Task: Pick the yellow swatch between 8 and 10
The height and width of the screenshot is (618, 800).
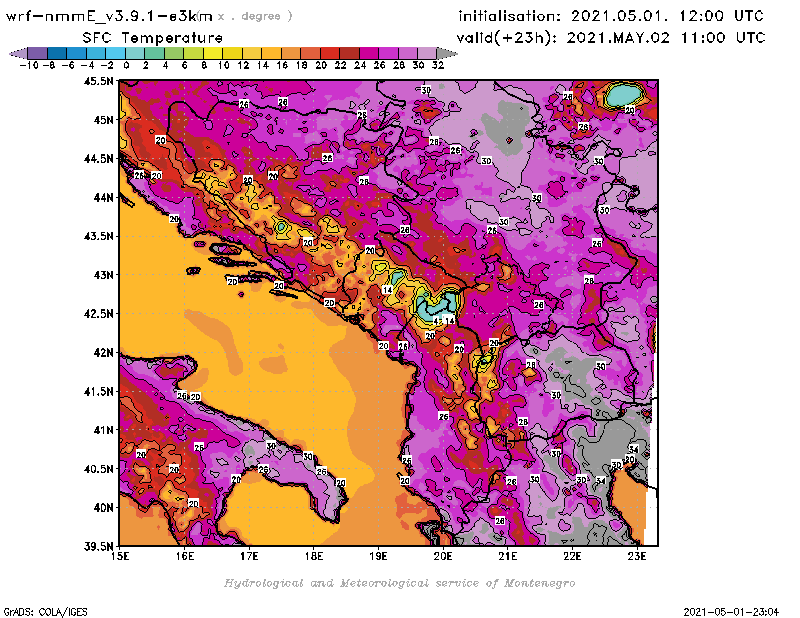Action: point(212,53)
